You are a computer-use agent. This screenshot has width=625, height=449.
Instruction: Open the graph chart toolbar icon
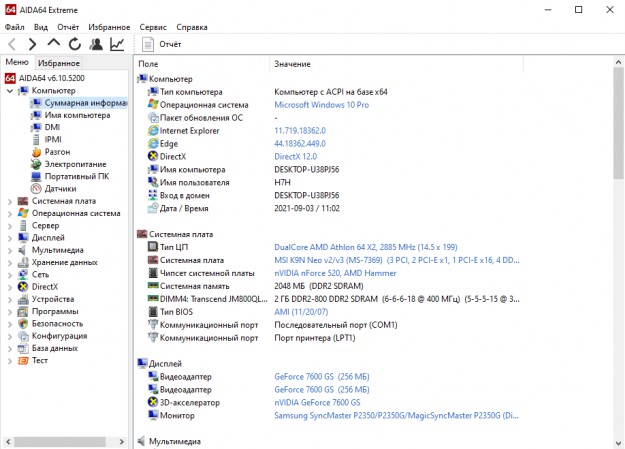click(x=117, y=45)
